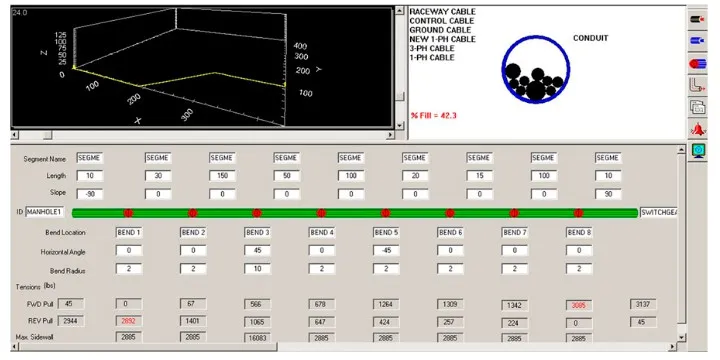Edit the Slope field showing -90

coord(90,193)
